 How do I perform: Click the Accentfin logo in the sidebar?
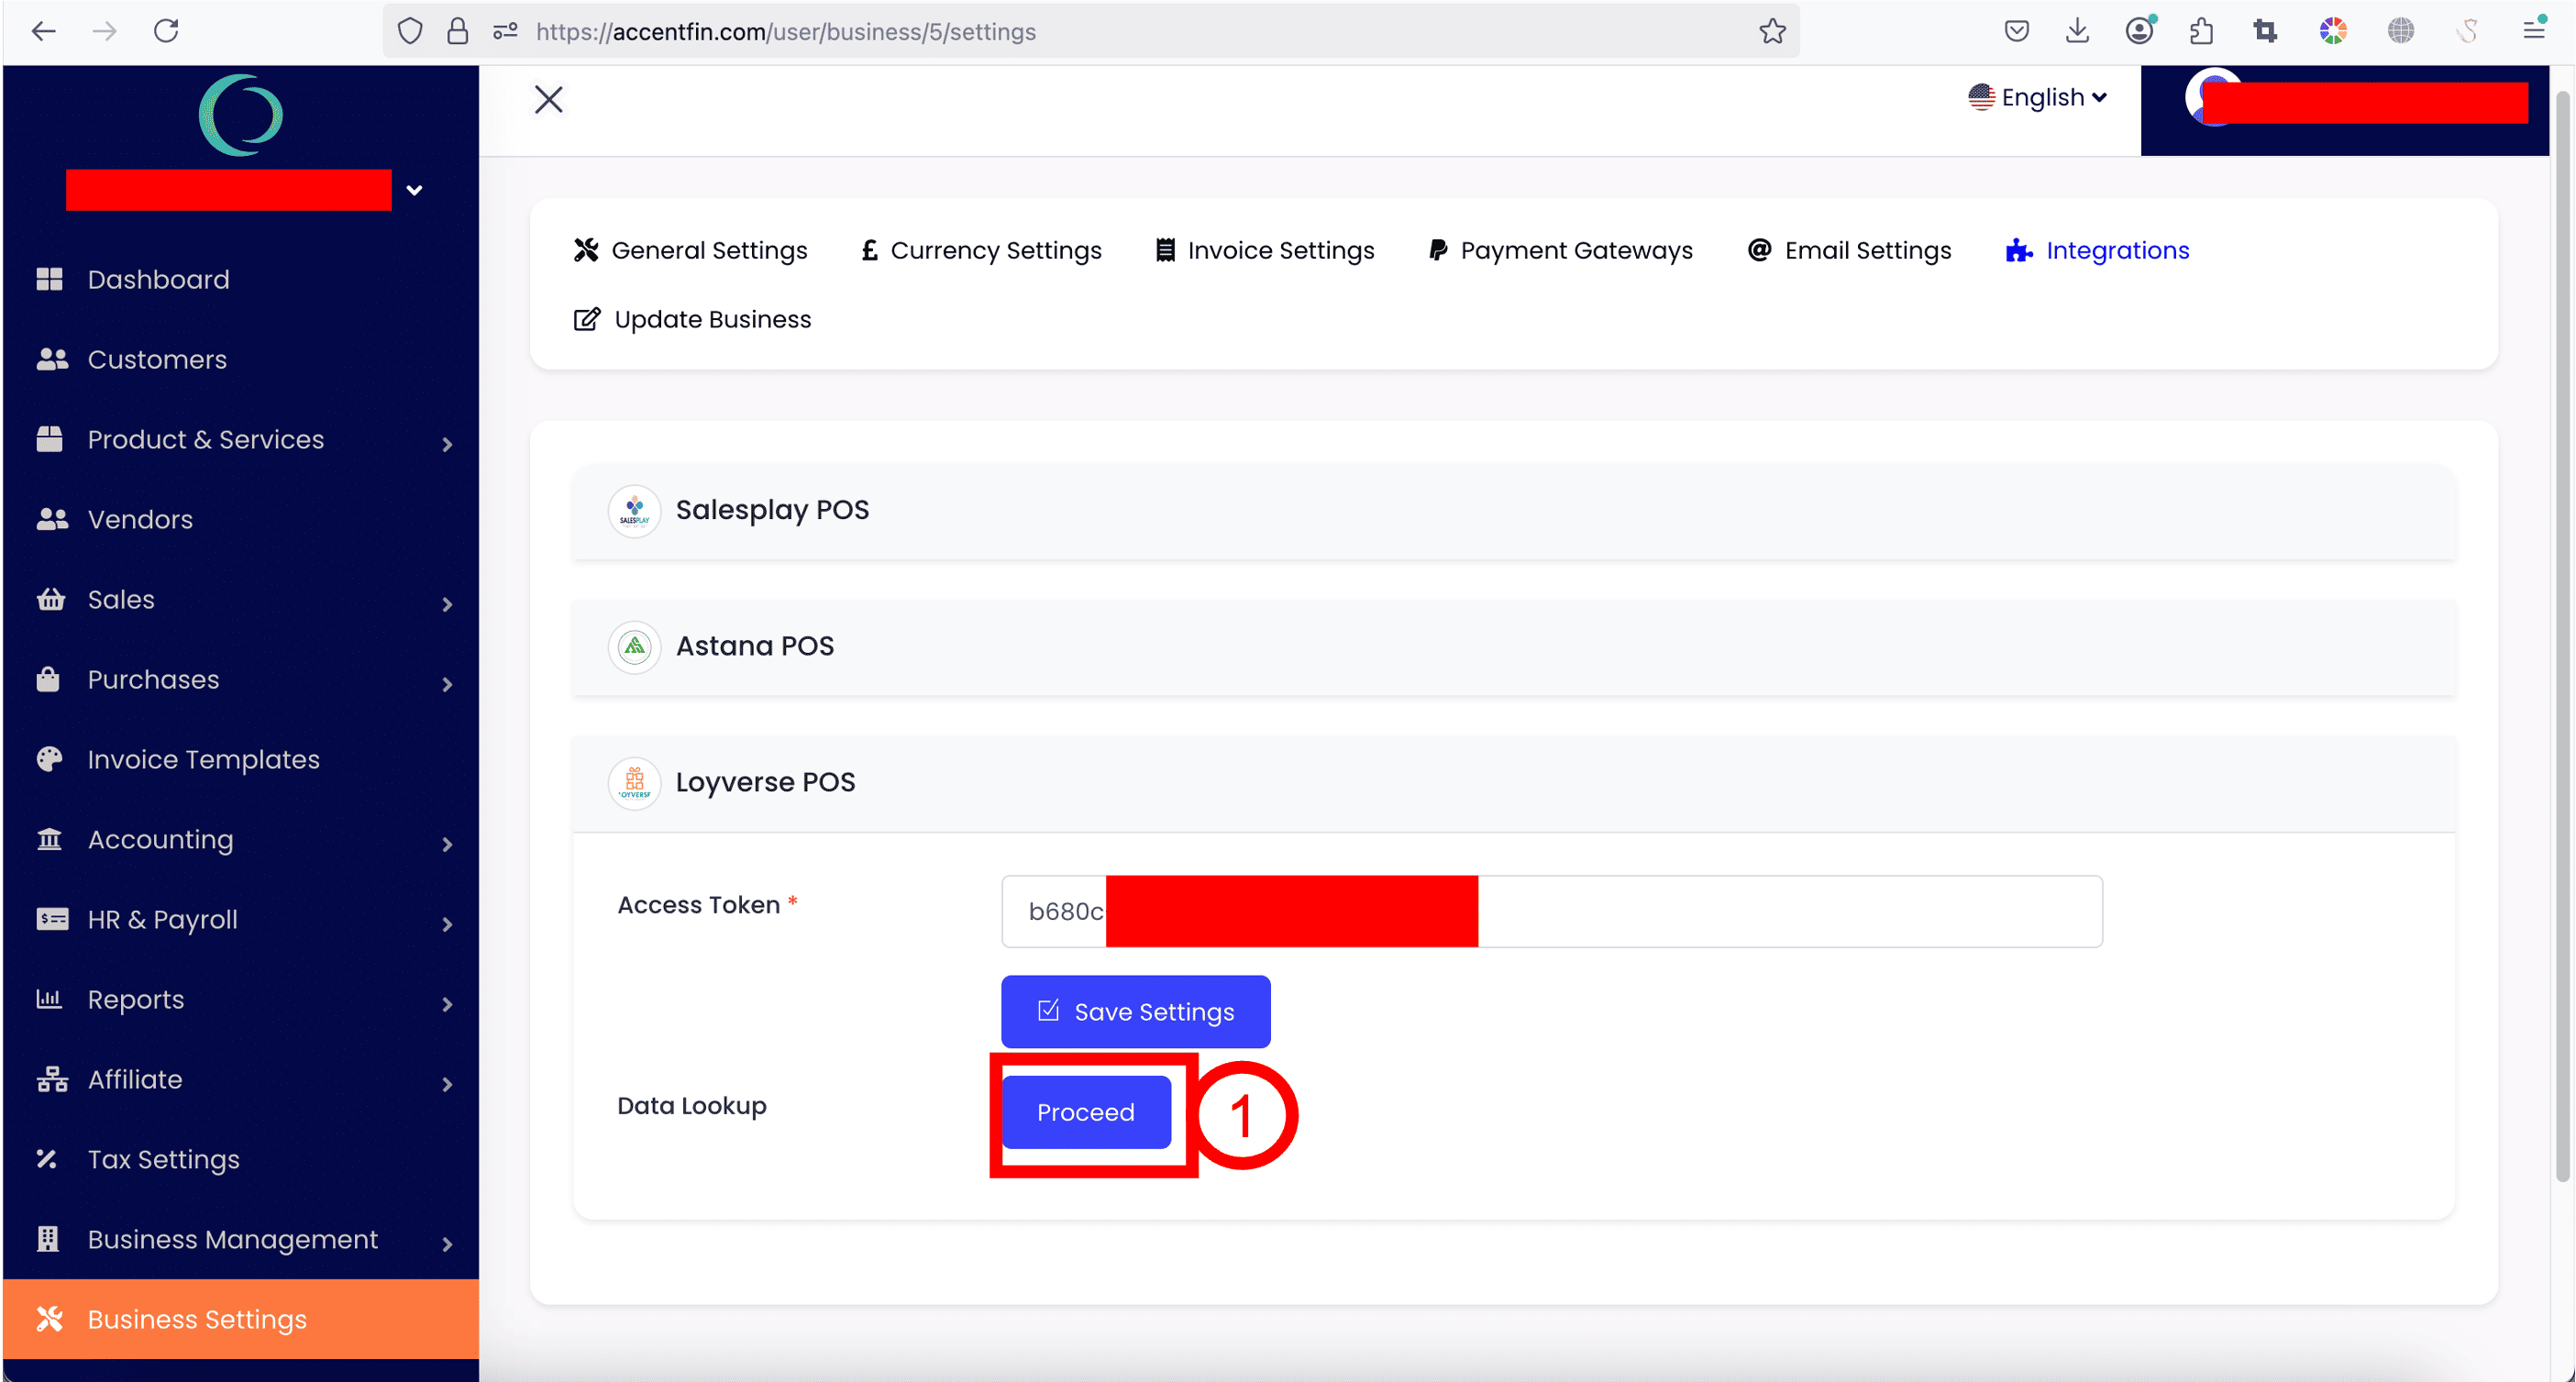point(240,115)
